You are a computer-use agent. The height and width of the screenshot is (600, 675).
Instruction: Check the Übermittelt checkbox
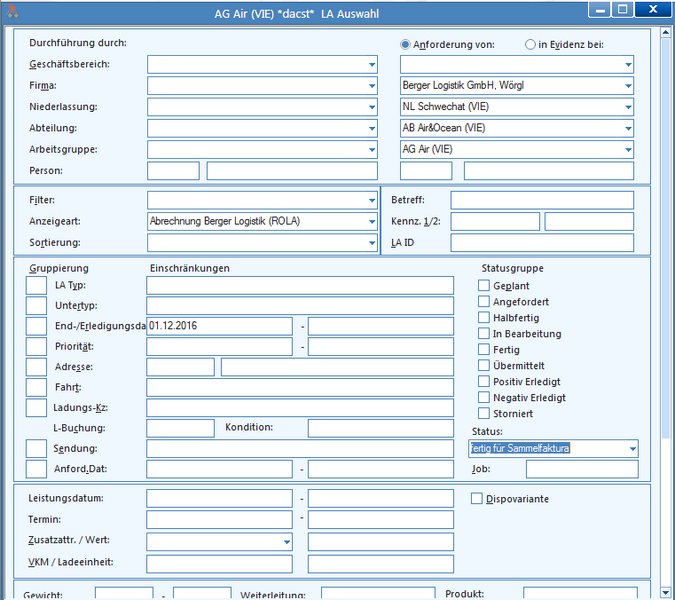[x=484, y=365]
